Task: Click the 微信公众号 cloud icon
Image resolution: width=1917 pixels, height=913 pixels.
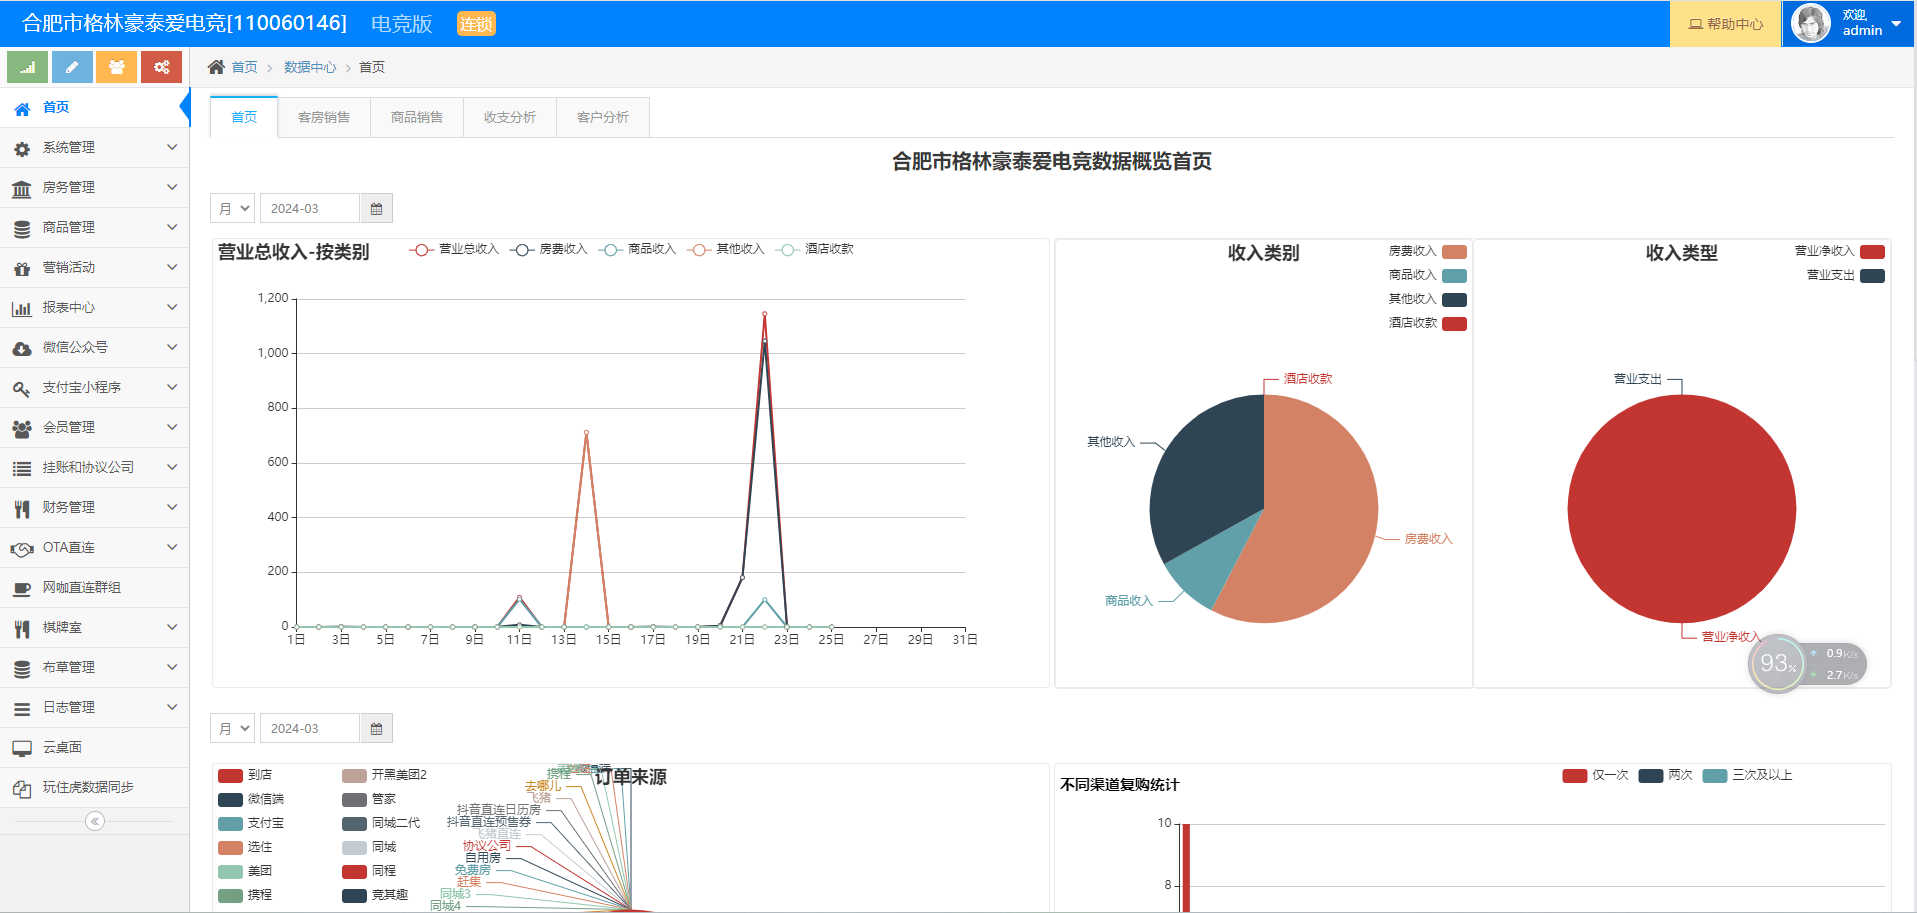Action: point(22,348)
